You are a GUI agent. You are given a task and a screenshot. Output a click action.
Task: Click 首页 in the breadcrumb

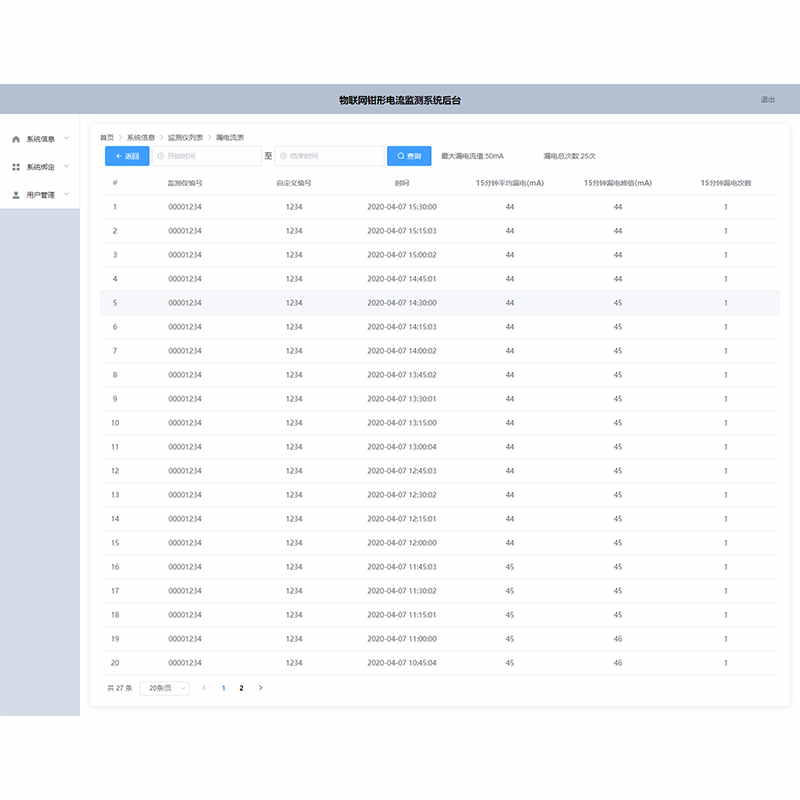(107, 137)
